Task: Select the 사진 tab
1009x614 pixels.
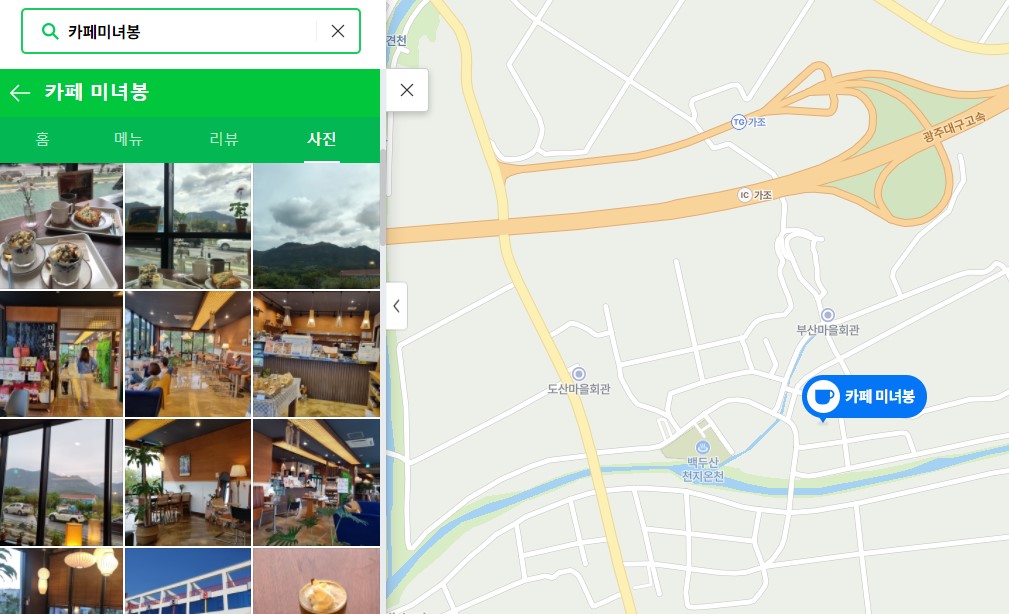Action: [x=322, y=139]
